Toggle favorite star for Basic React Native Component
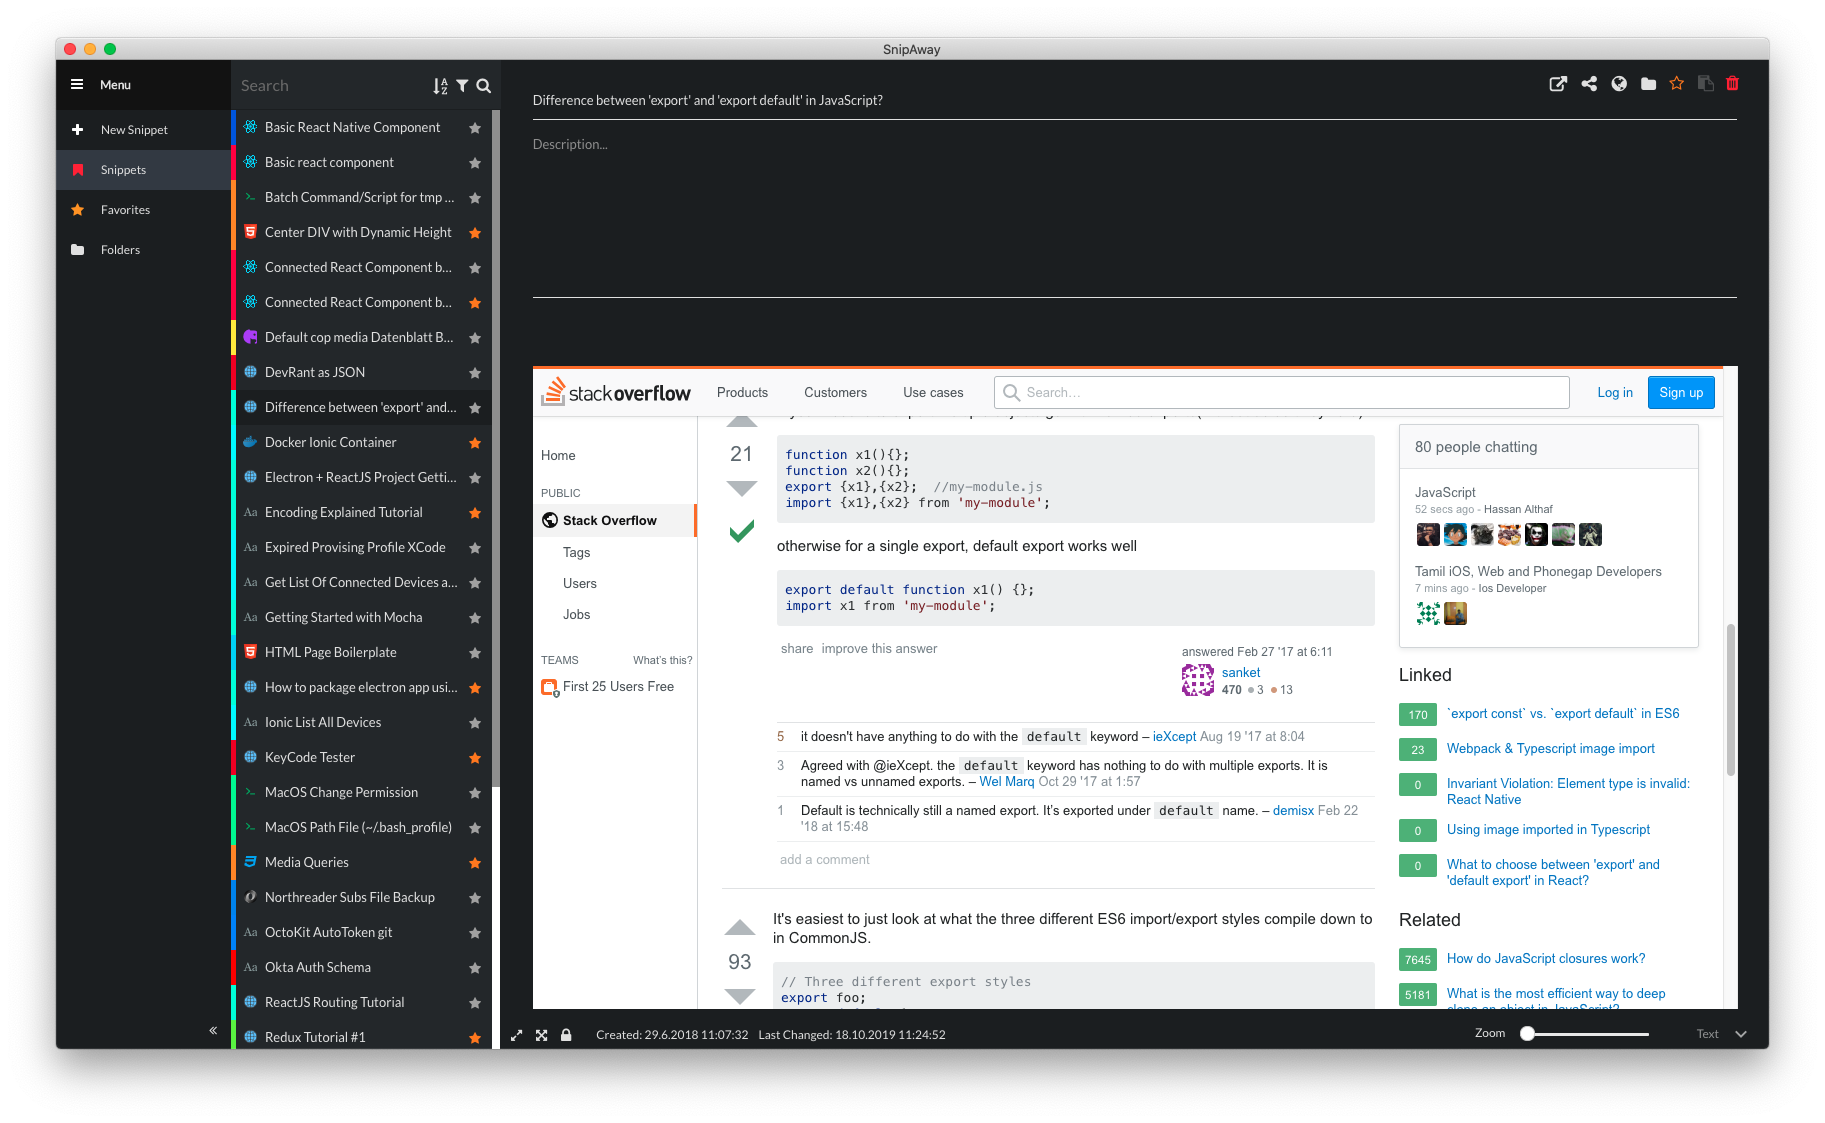The image size is (1825, 1123). coord(475,128)
